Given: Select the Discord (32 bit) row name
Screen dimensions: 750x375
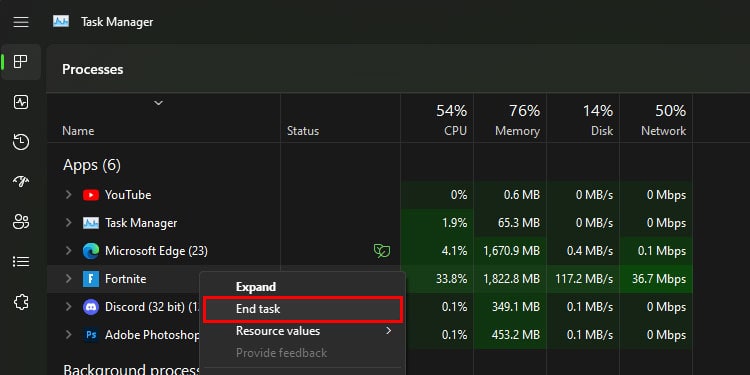Looking at the screenshot, I should coord(153,307).
